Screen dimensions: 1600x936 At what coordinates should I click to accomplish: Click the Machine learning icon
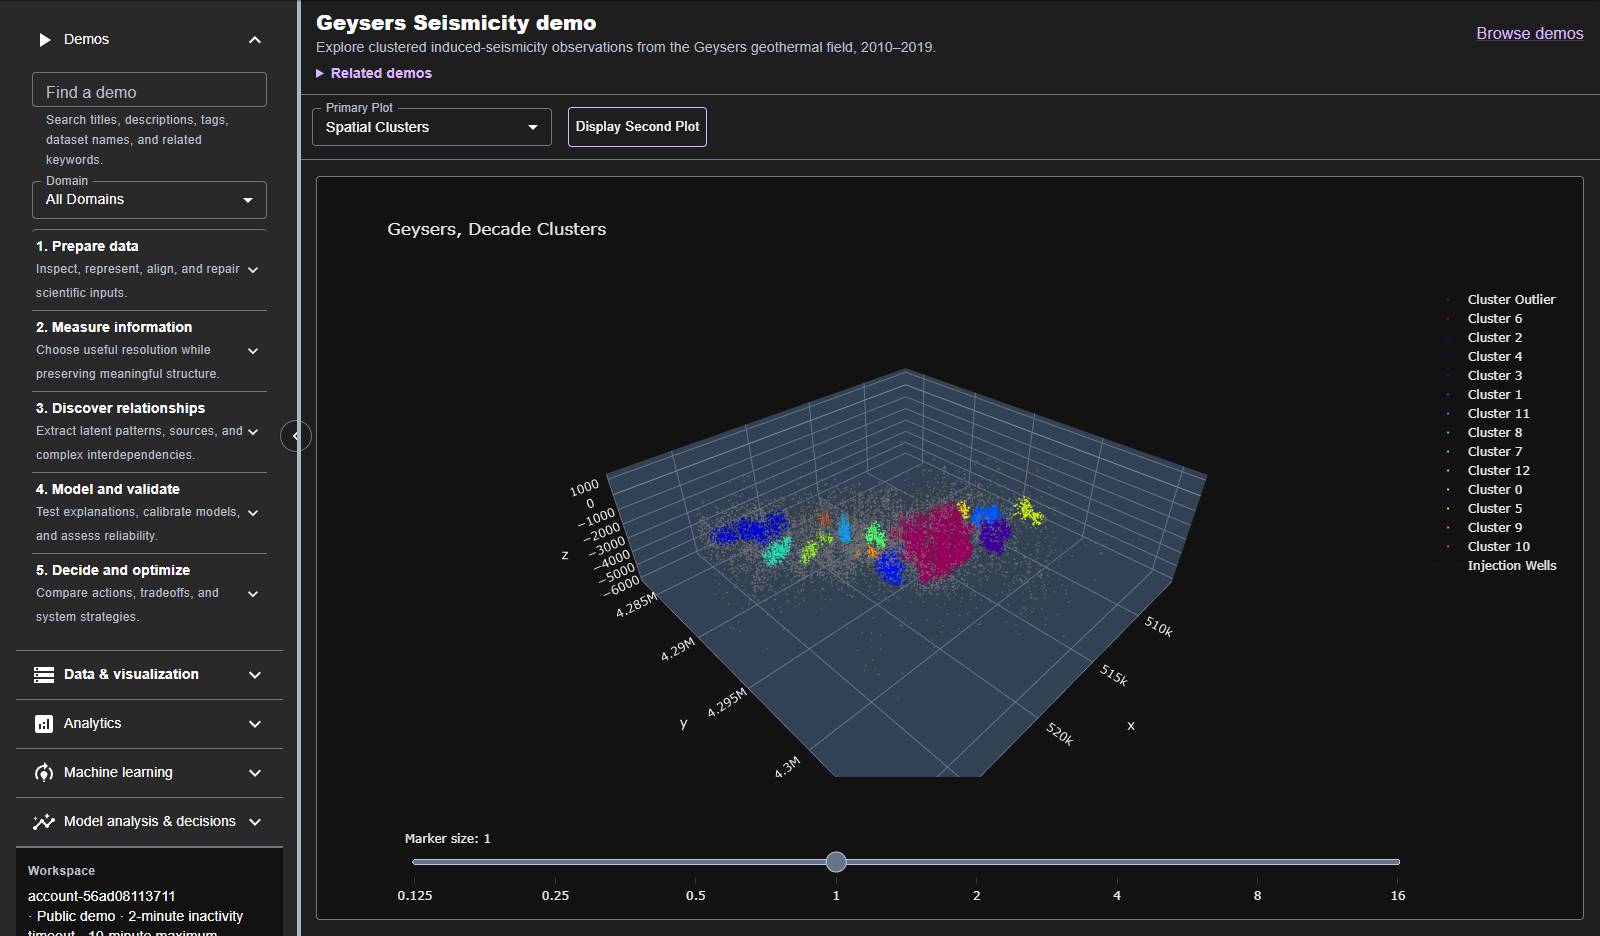point(44,773)
